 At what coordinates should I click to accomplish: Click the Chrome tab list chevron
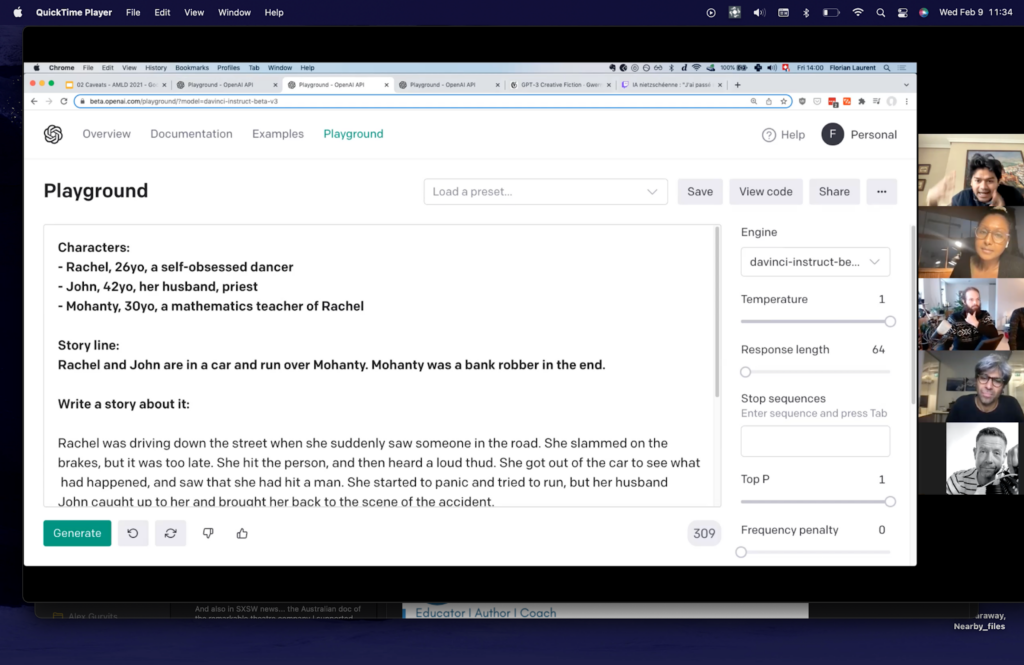(x=906, y=85)
